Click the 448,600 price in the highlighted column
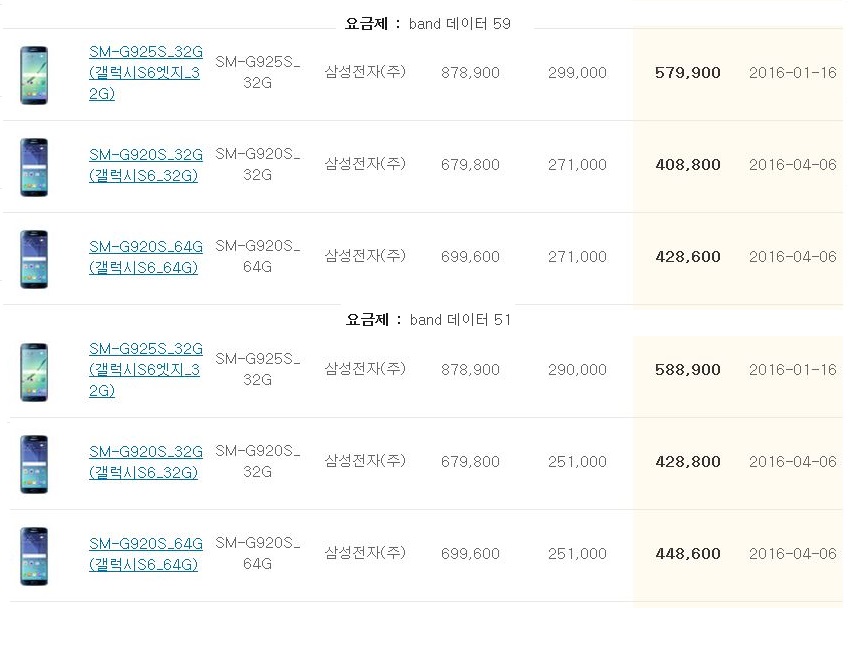Image resolution: width=852 pixels, height=650 pixels. [687, 554]
